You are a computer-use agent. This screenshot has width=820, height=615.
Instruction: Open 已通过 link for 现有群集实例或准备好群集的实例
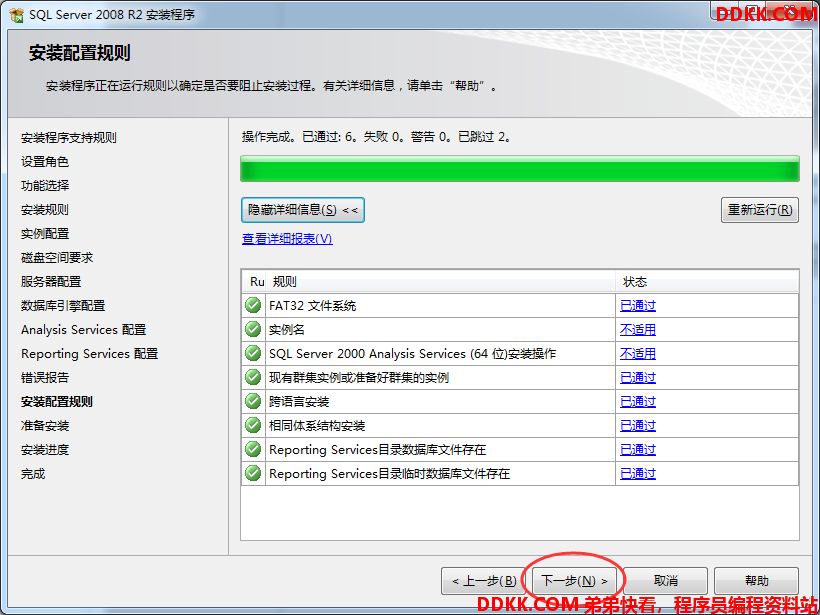(637, 378)
